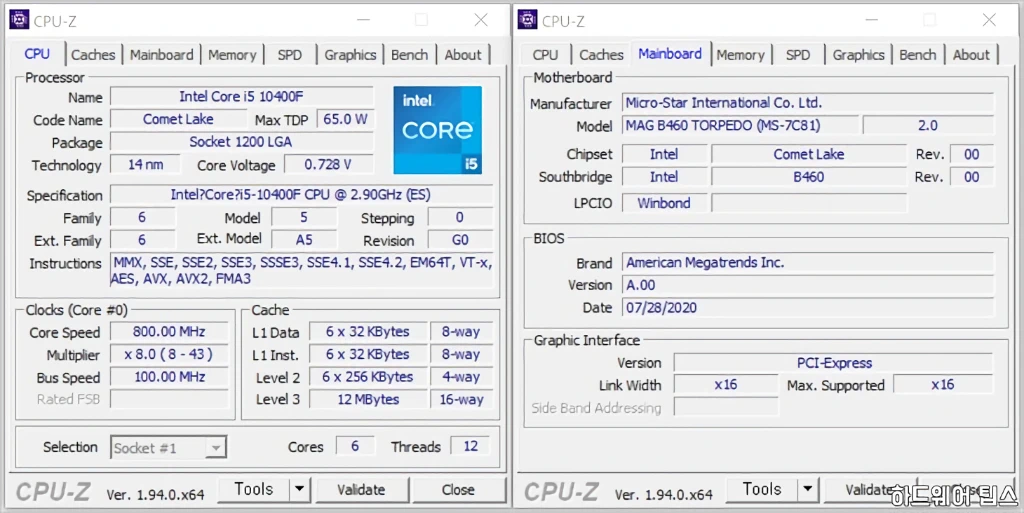Close the left CPU-Z window via X
Image resolution: width=1024 pixels, height=513 pixels.
(x=481, y=20)
